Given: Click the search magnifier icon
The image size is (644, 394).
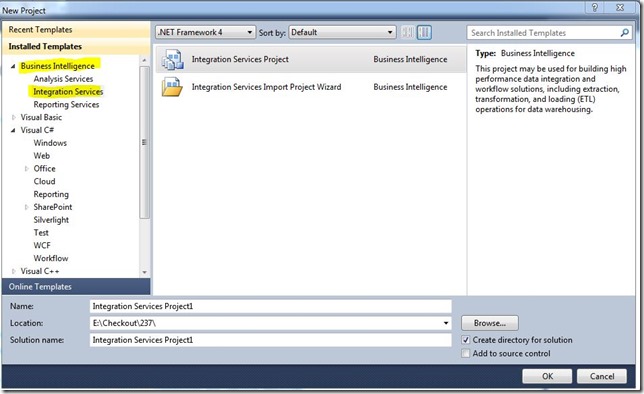Looking at the screenshot, I should [624, 33].
